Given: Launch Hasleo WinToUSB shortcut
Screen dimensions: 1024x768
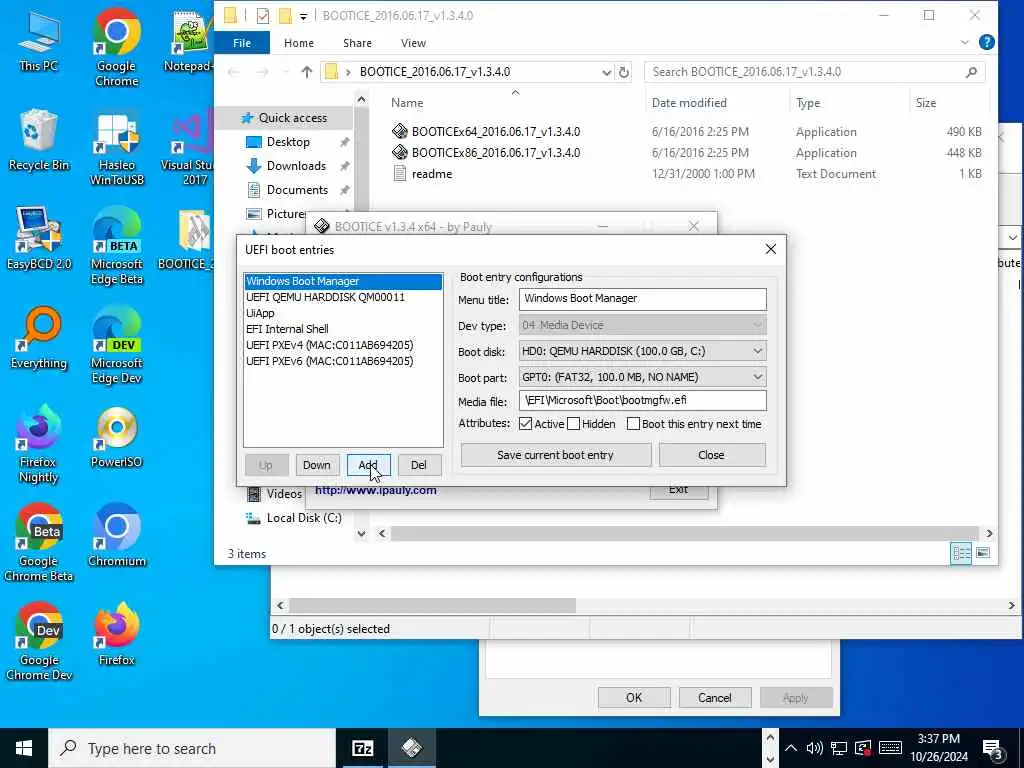Looking at the screenshot, I should (116, 149).
